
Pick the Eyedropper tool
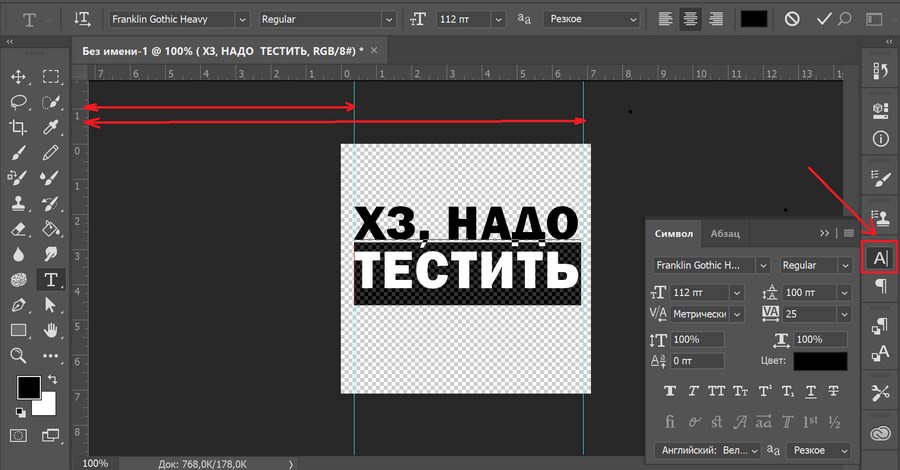pyautogui.click(x=50, y=127)
